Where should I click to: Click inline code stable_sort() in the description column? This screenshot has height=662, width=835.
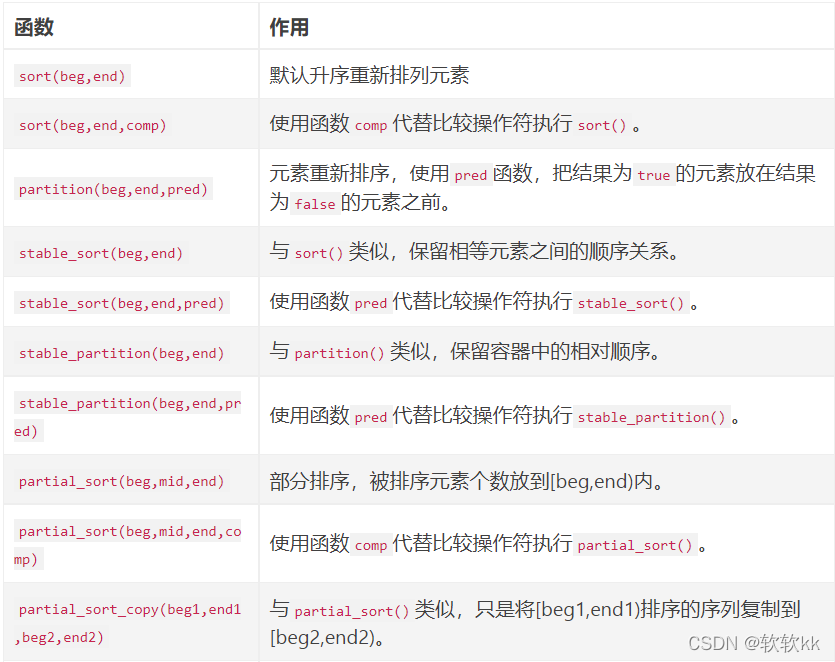pos(631,303)
